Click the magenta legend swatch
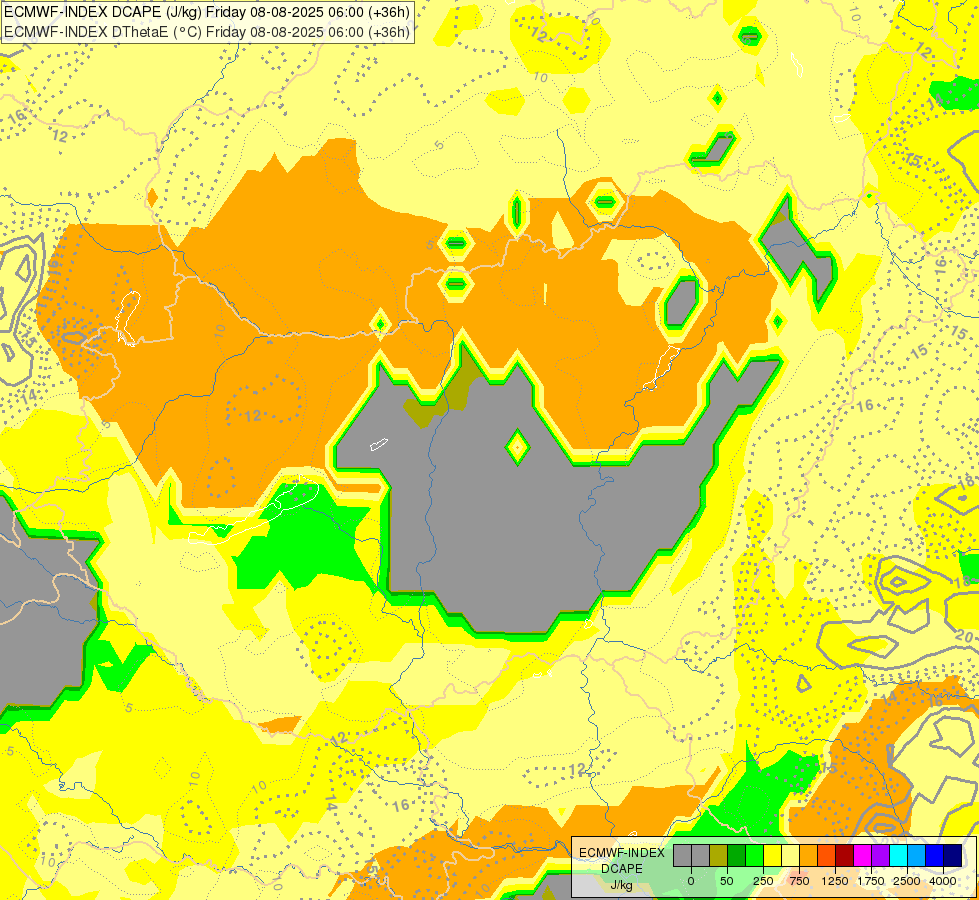Image resolution: width=979 pixels, height=900 pixels. (x=862, y=855)
